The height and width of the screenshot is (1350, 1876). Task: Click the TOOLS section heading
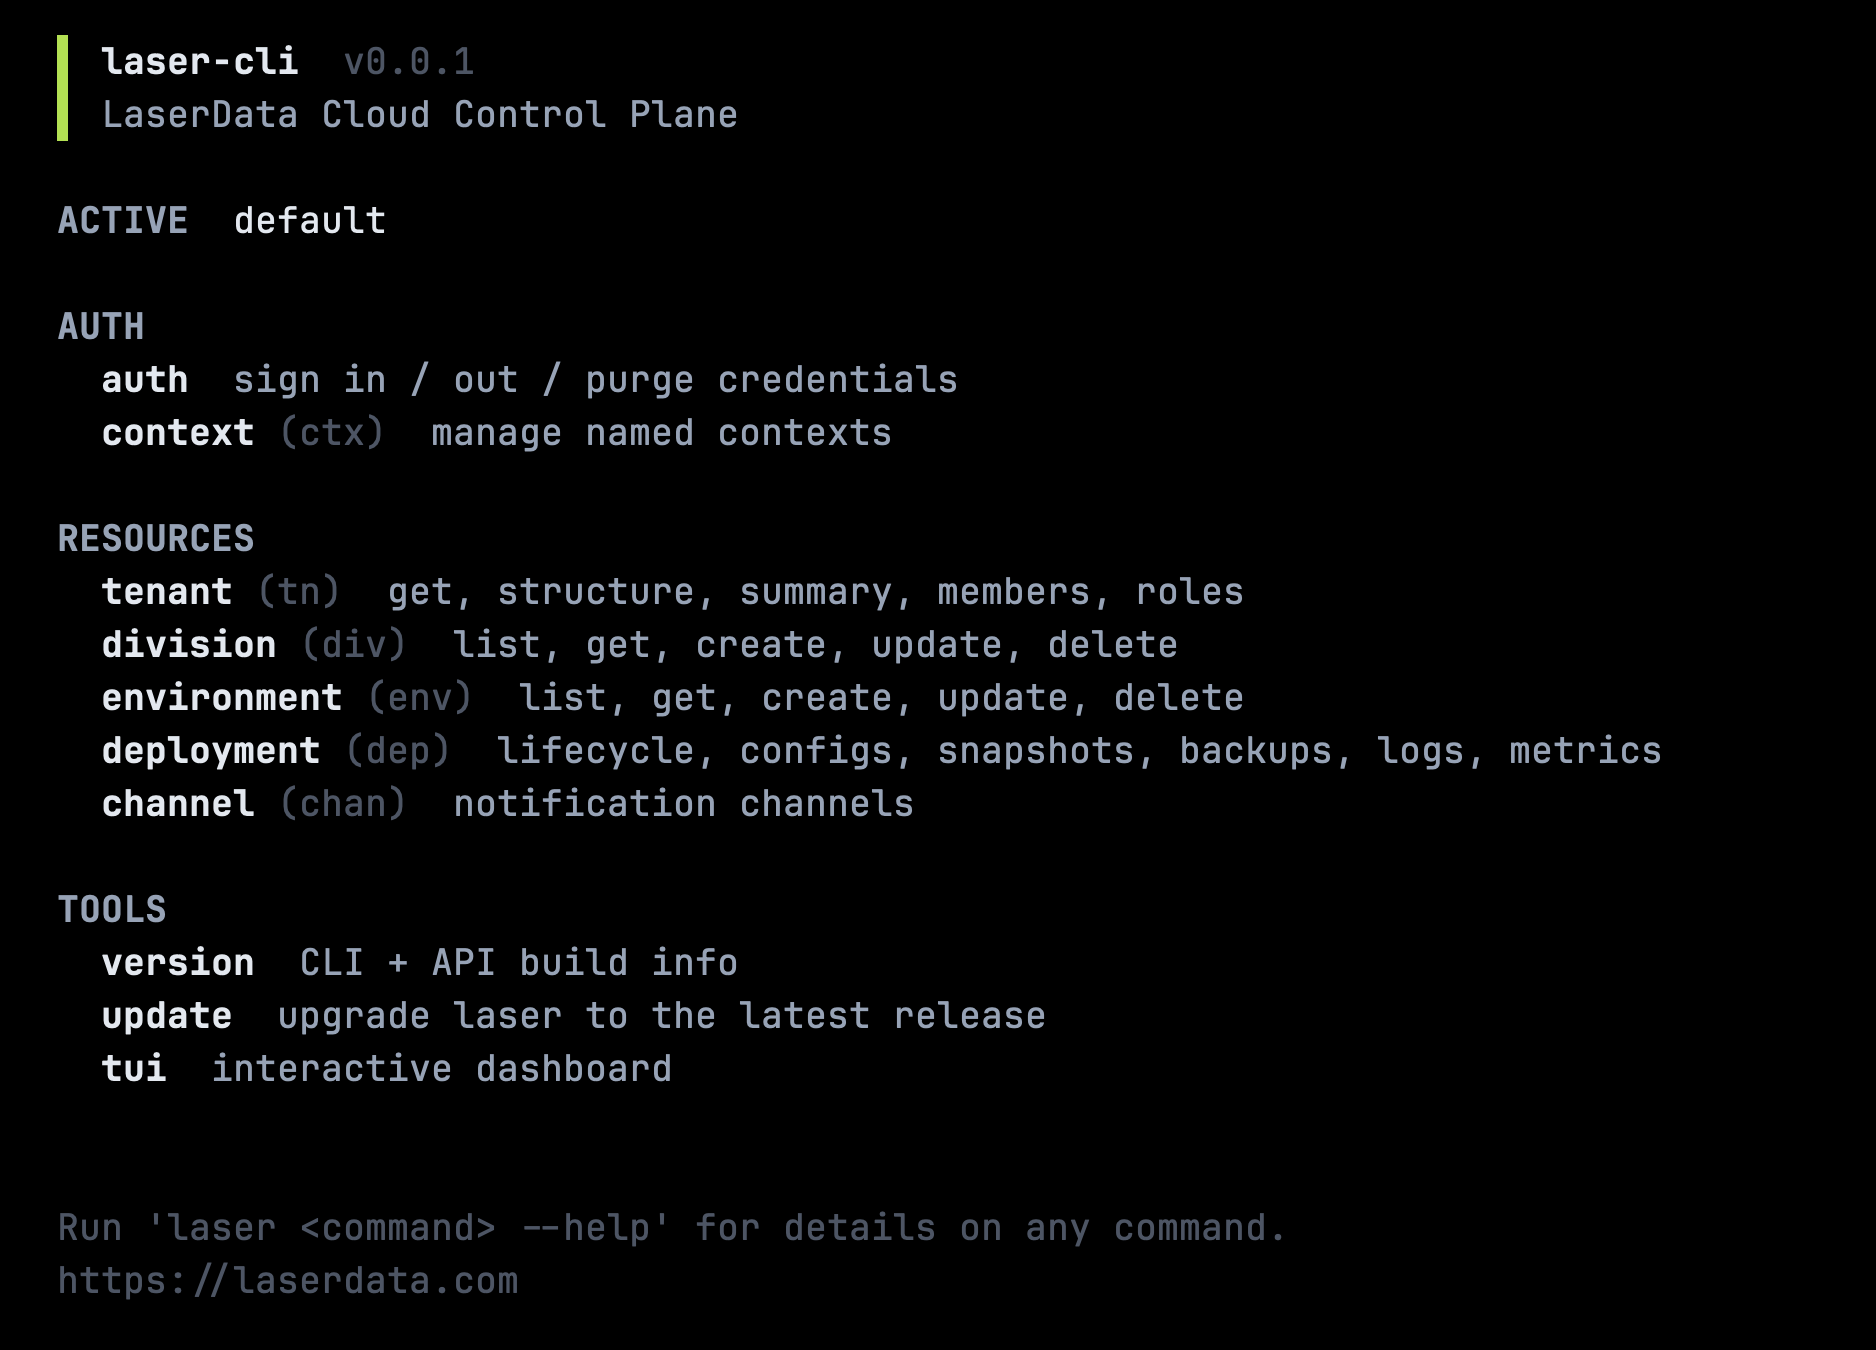pos(112,910)
